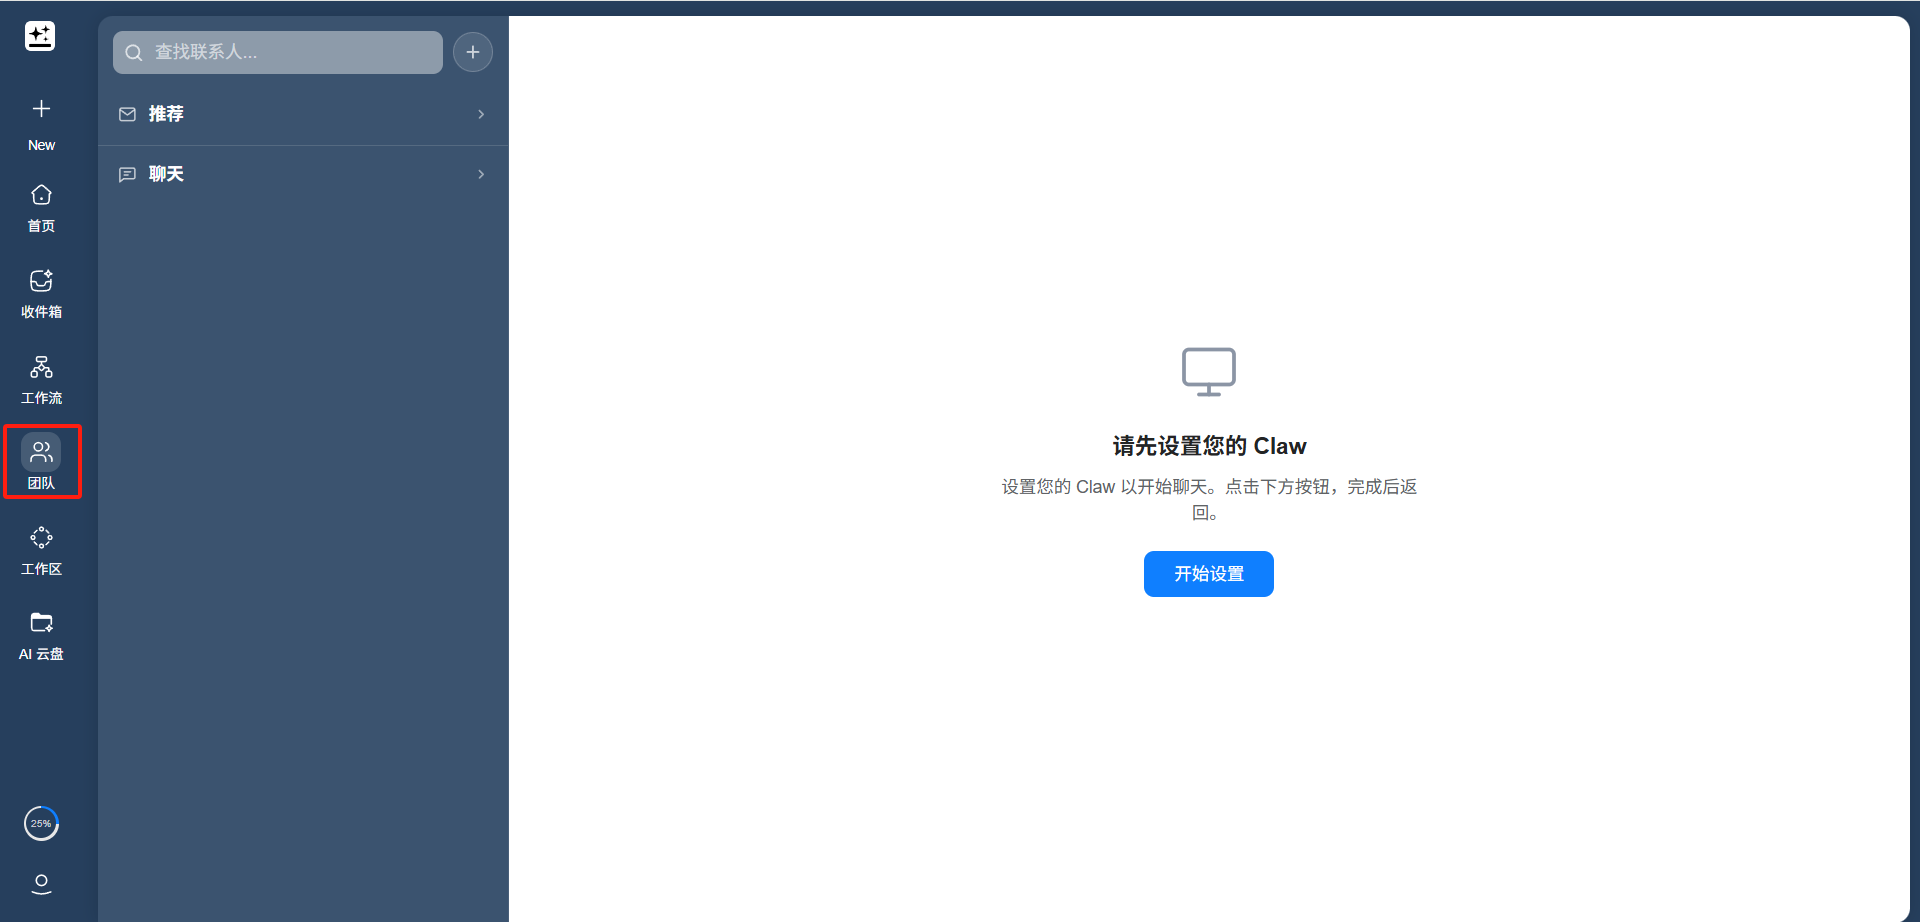Click the 查找联系人 search field

pyautogui.click(x=278, y=52)
